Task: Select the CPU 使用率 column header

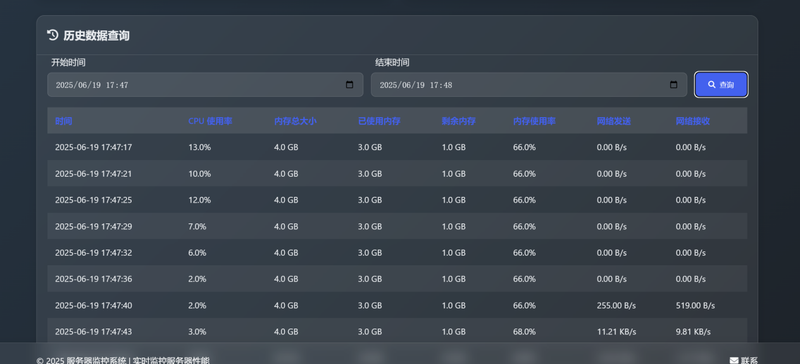Action: [x=210, y=121]
